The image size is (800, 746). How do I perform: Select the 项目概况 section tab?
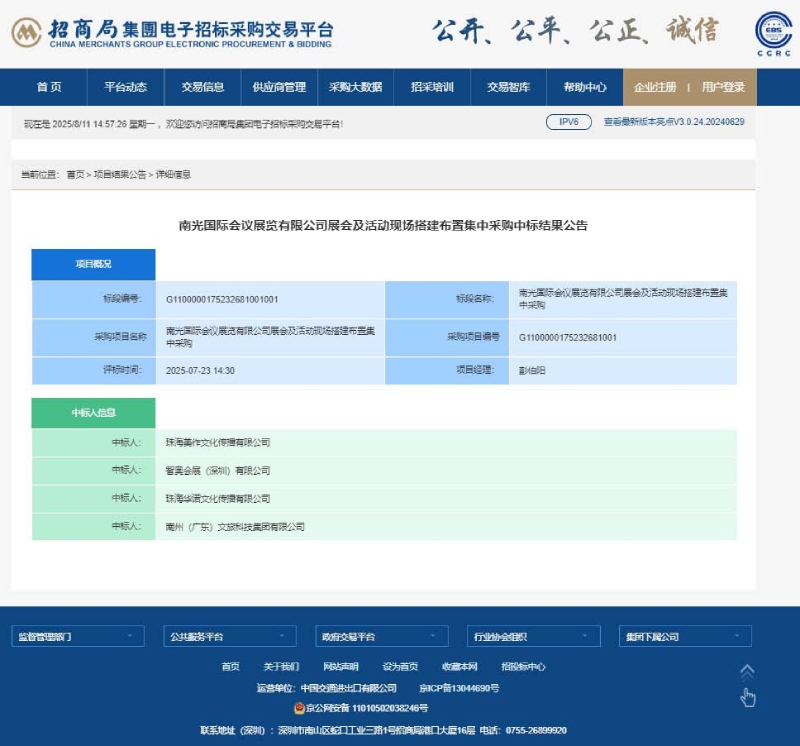point(93,264)
